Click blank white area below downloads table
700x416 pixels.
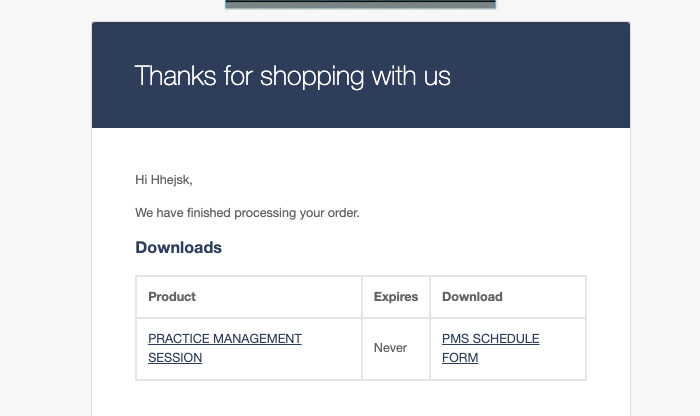pos(361,399)
